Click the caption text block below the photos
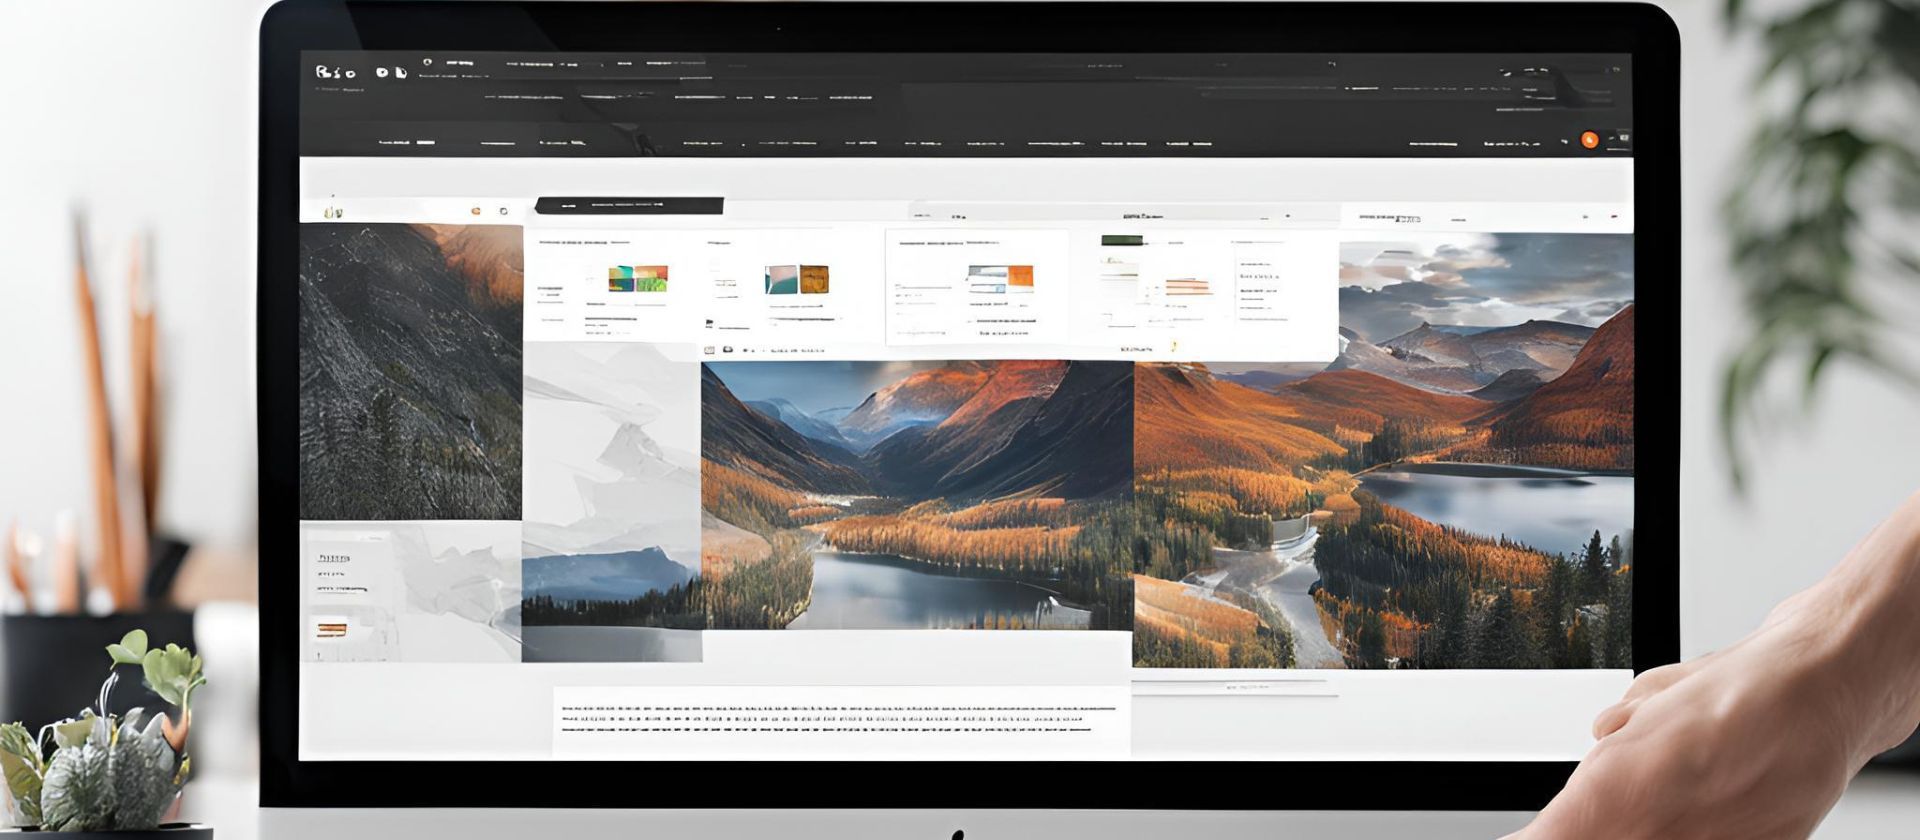The width and height of the screenshot is (1920, 840). (x=840, y=719)
